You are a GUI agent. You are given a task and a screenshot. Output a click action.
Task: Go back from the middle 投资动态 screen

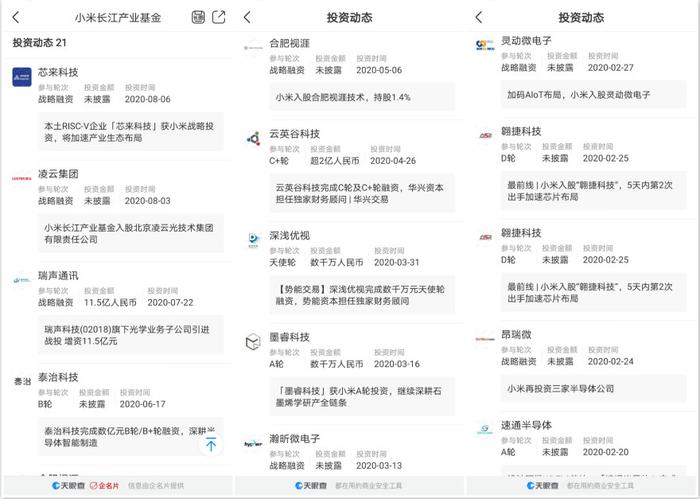pyautogui.click(x=247, y=17)
